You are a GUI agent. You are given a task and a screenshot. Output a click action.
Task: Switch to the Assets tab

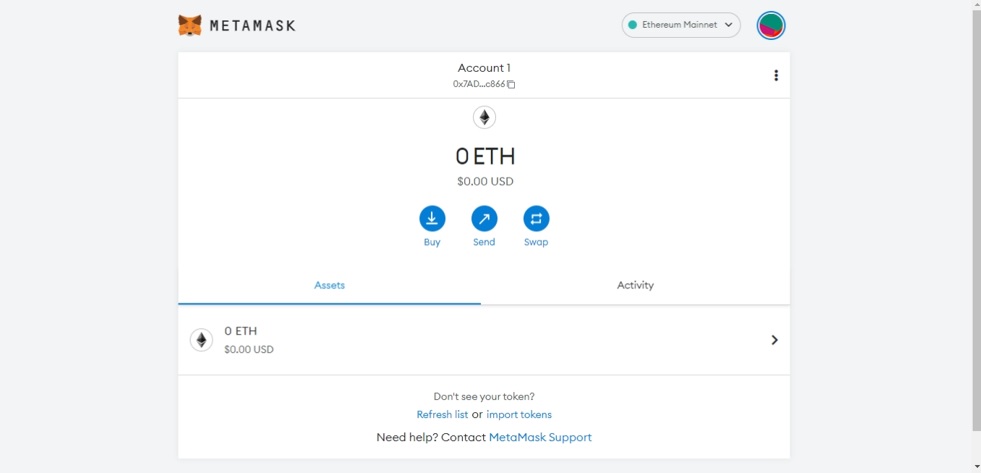click(330, 285)
